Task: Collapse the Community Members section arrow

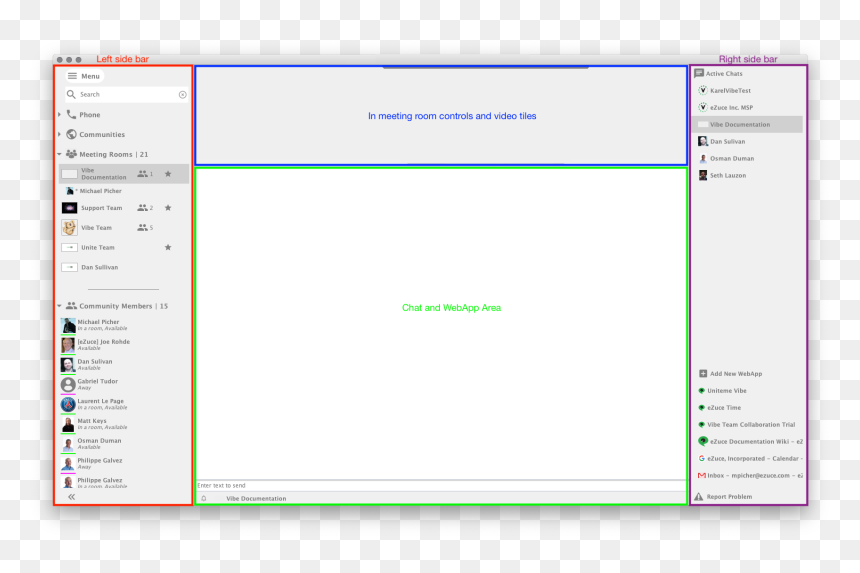Action: [x=59, y=306]
